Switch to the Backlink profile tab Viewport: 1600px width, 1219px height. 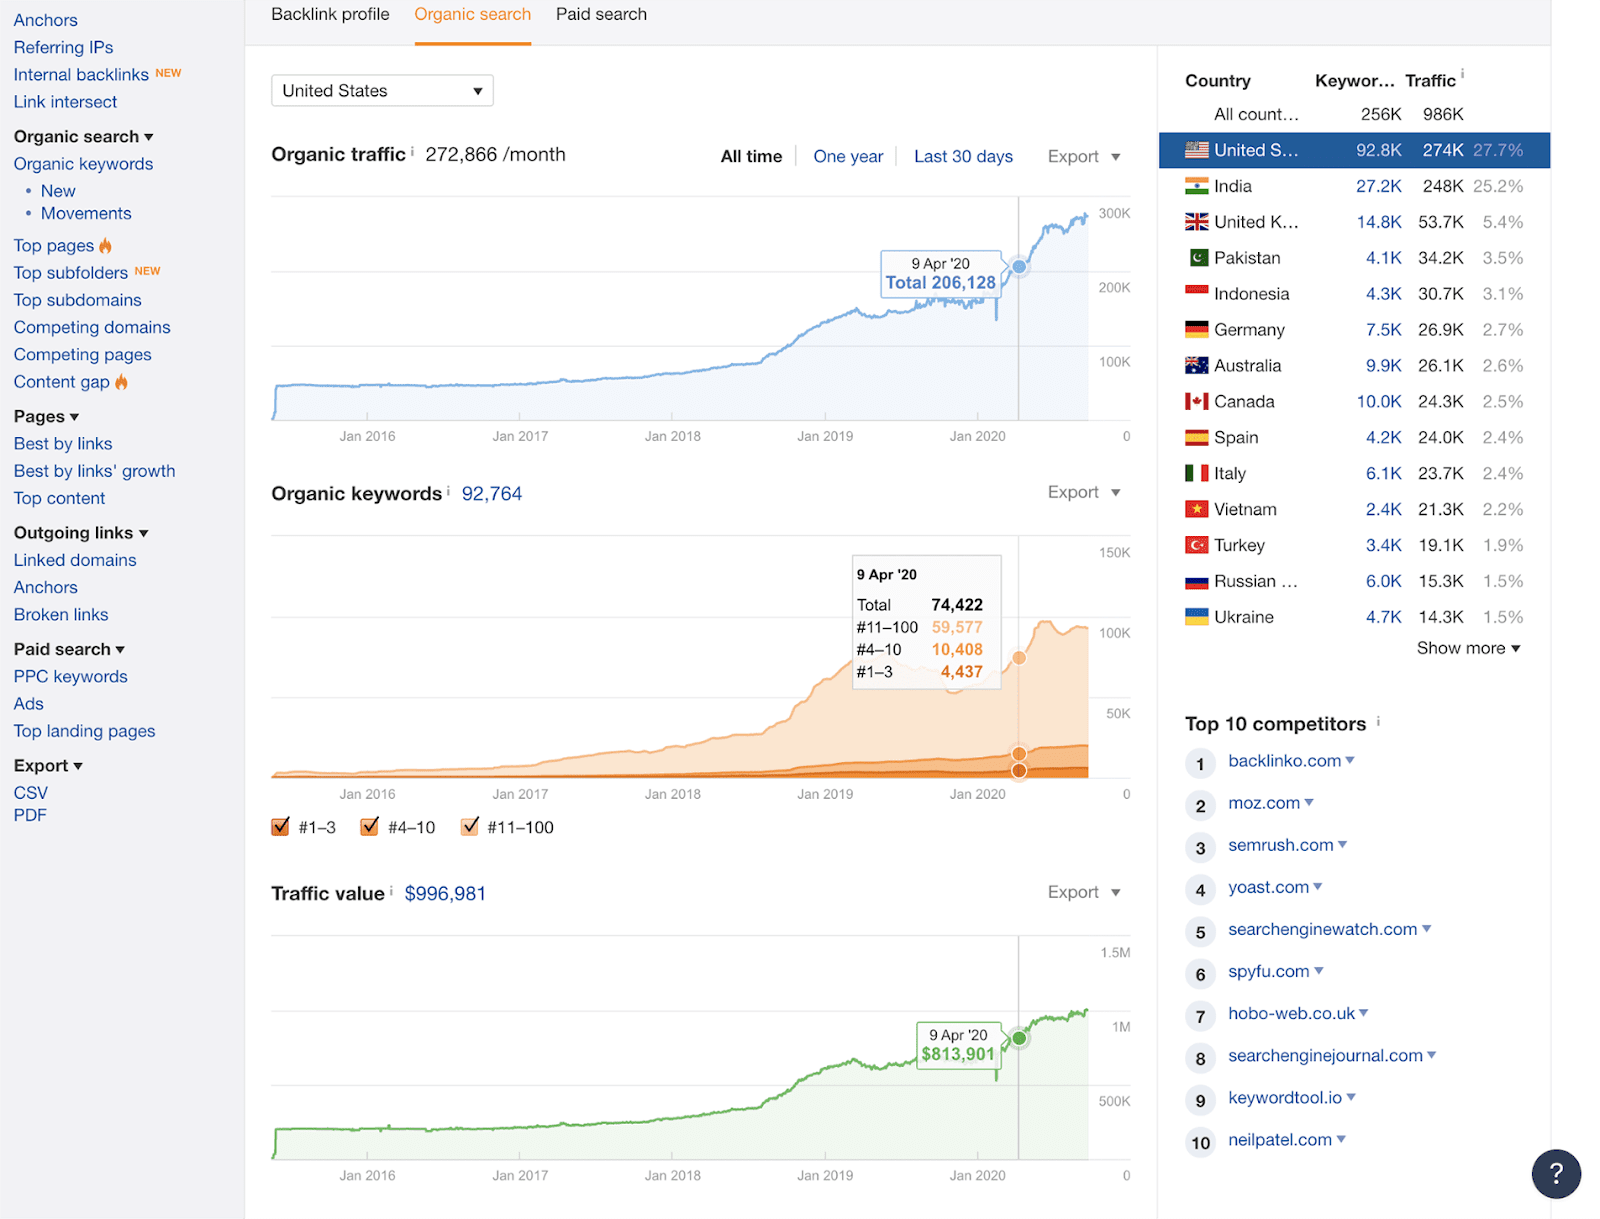click(x=330, y=15)
